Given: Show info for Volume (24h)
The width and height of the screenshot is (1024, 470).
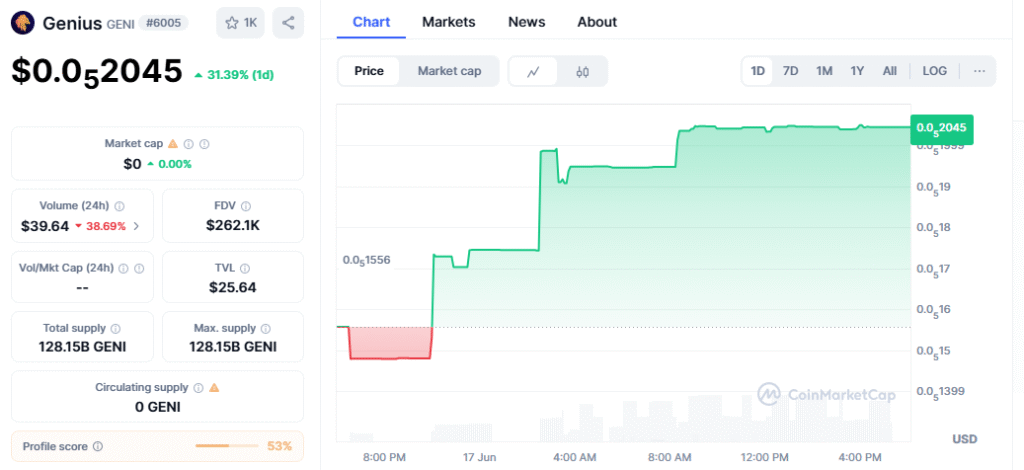Looking at the screenshot, I should [x=120, y=206].
